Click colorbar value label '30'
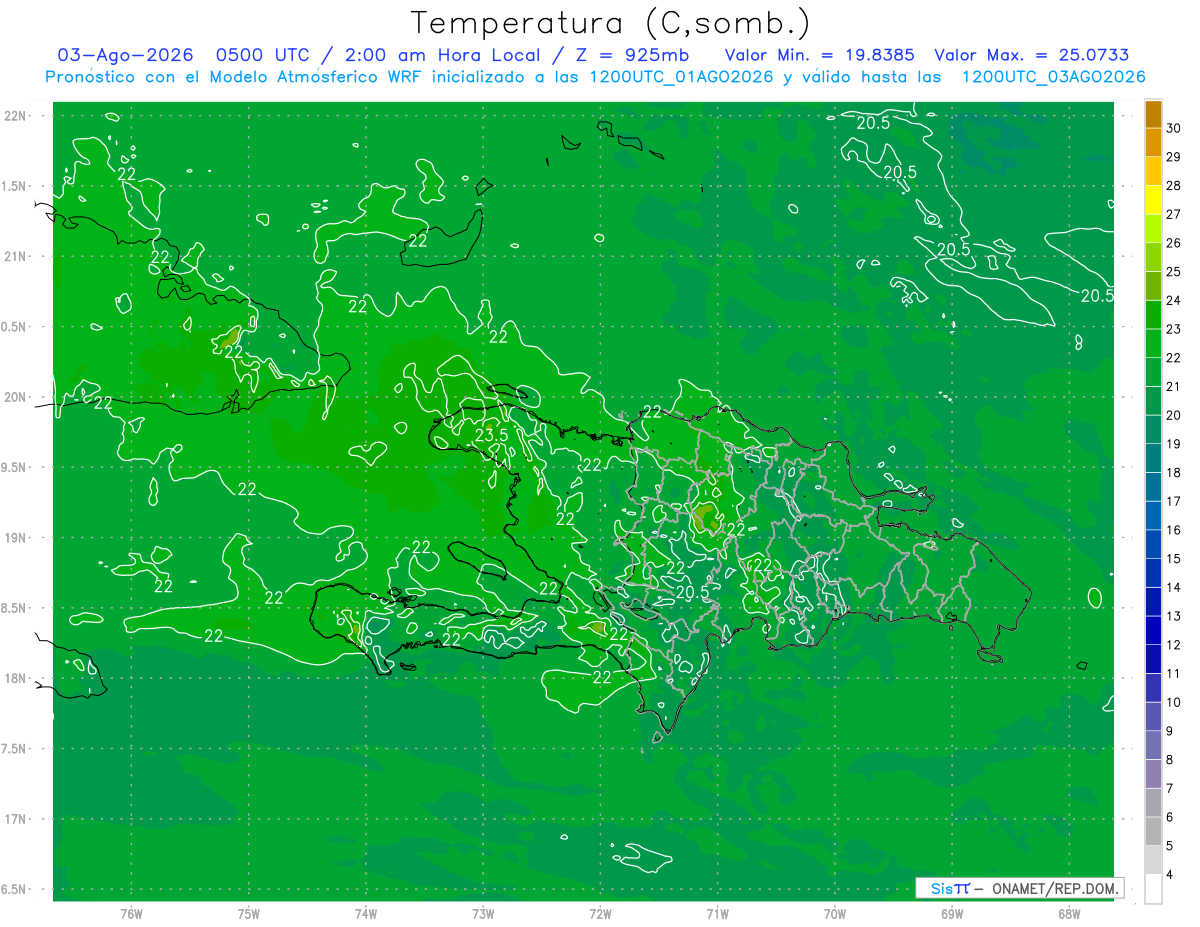The width and height of the screenshot is (1200, 927). click(x=1174, y=128)
